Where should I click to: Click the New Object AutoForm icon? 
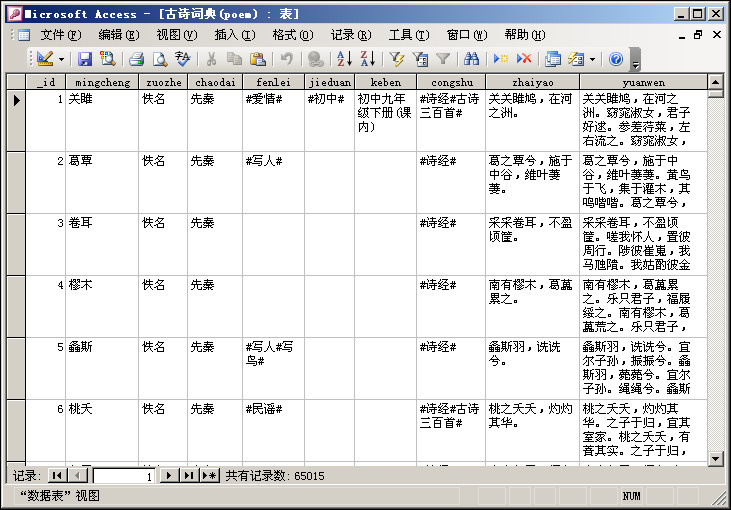576,59
